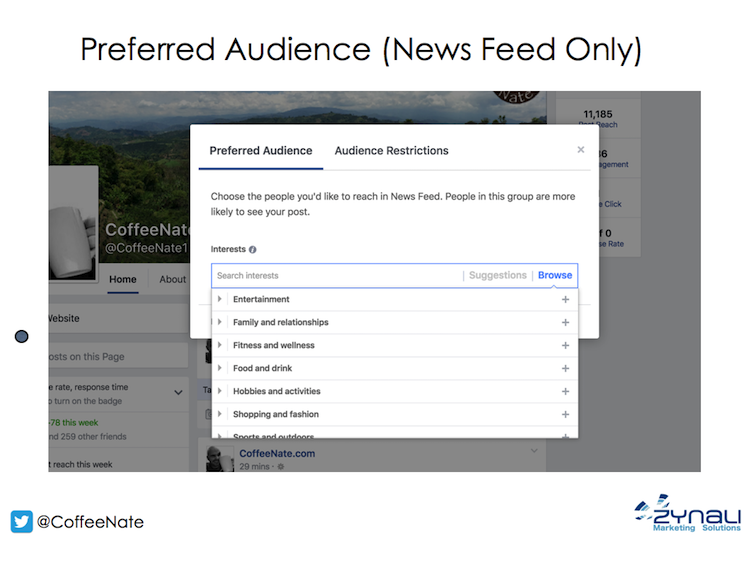Click the Interests info icon
Viewport: 750px width, 563px height.
click(x=253, y=249)
